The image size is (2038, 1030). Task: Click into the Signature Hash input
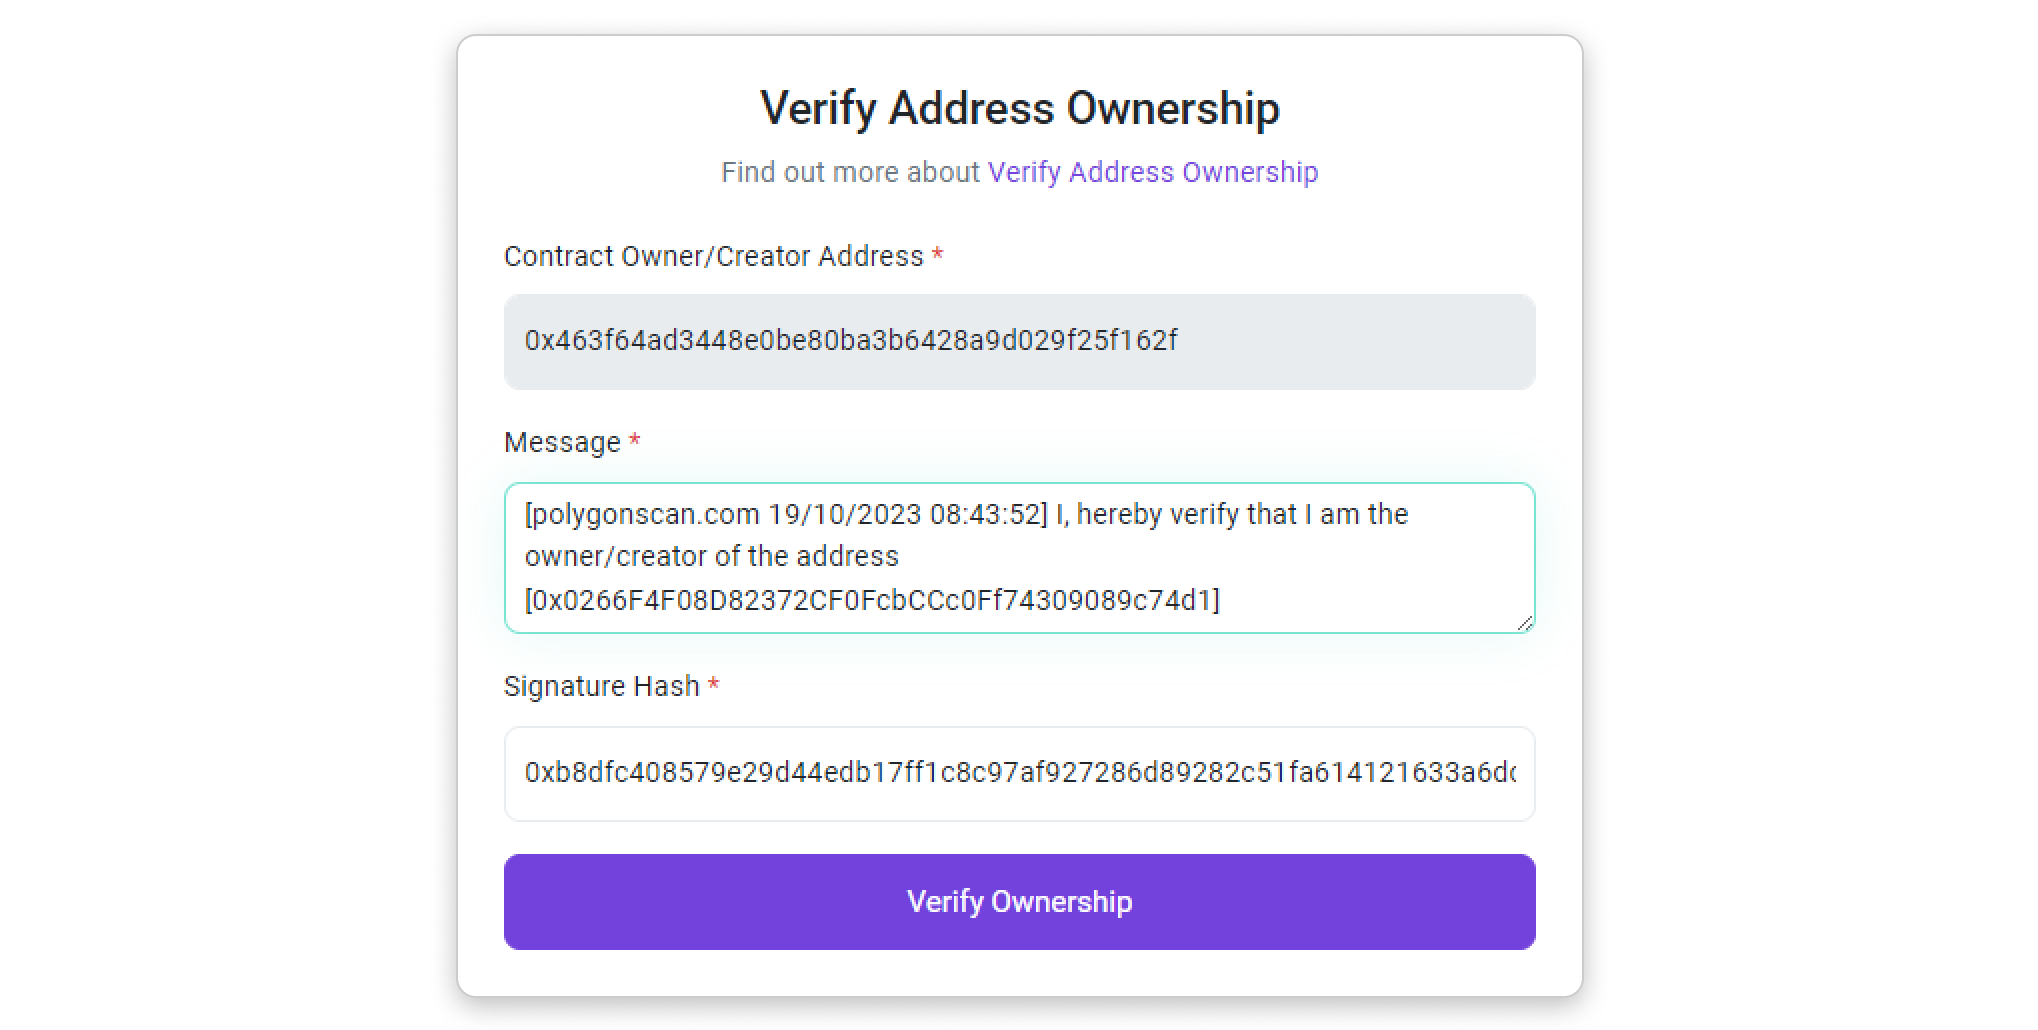(x=1019, y=773)
